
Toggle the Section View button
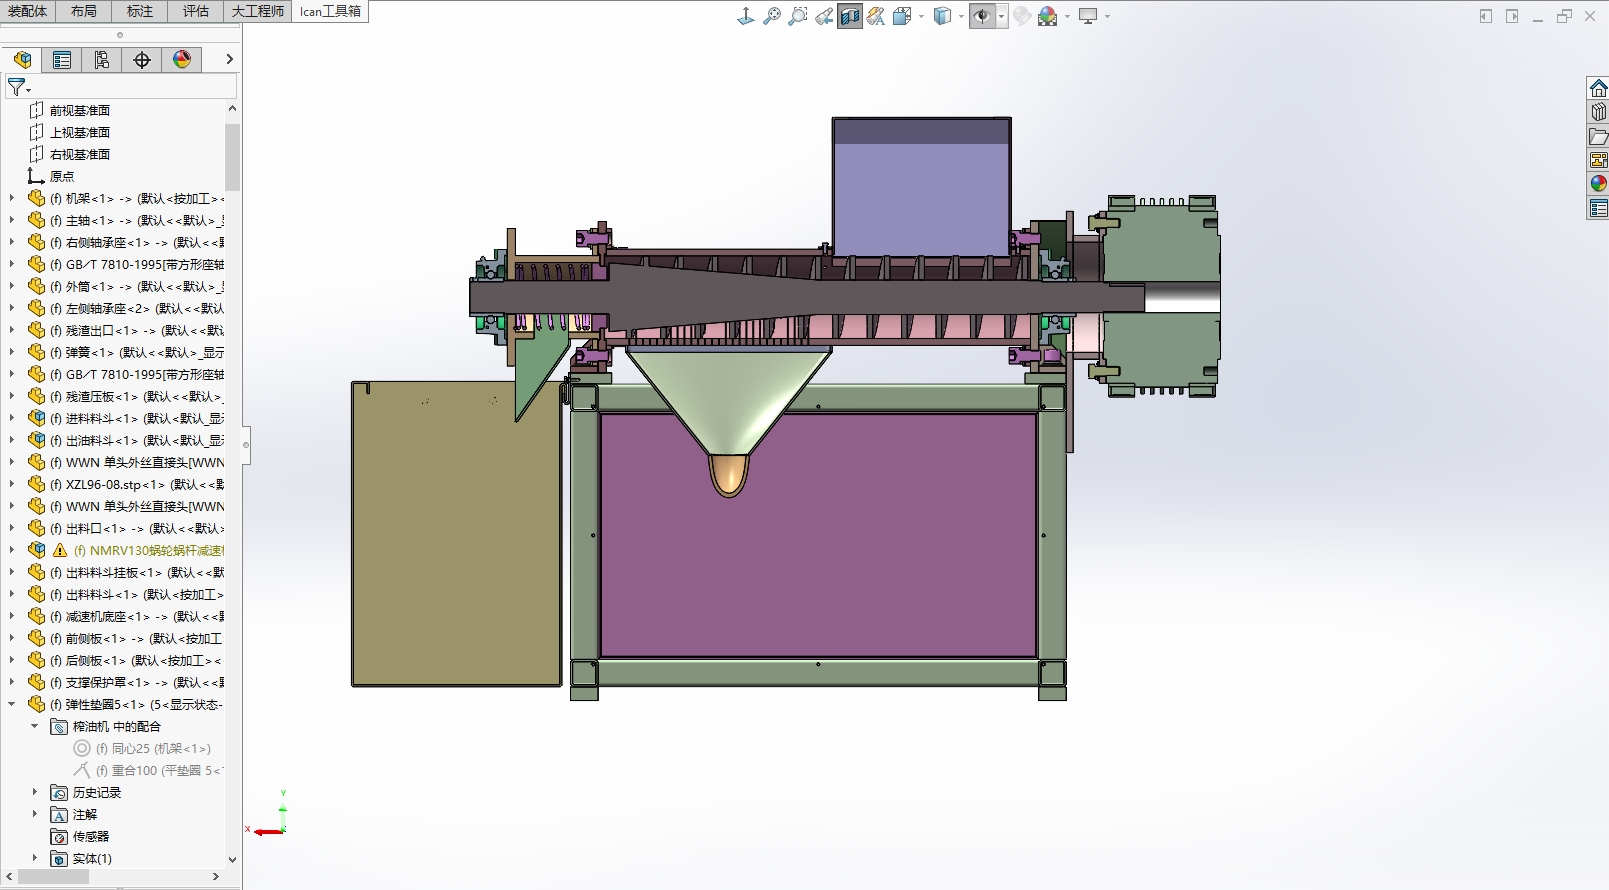[x=850, y=16]
